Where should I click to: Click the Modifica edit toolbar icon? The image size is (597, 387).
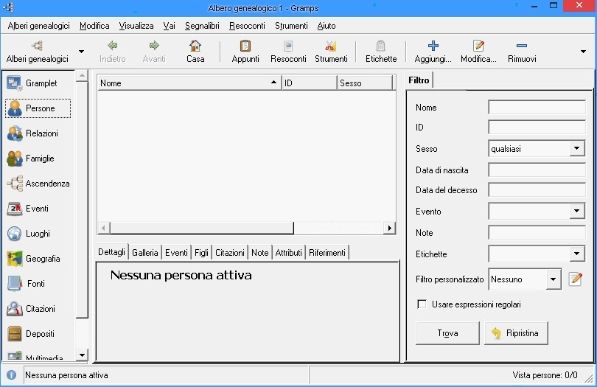478,52
